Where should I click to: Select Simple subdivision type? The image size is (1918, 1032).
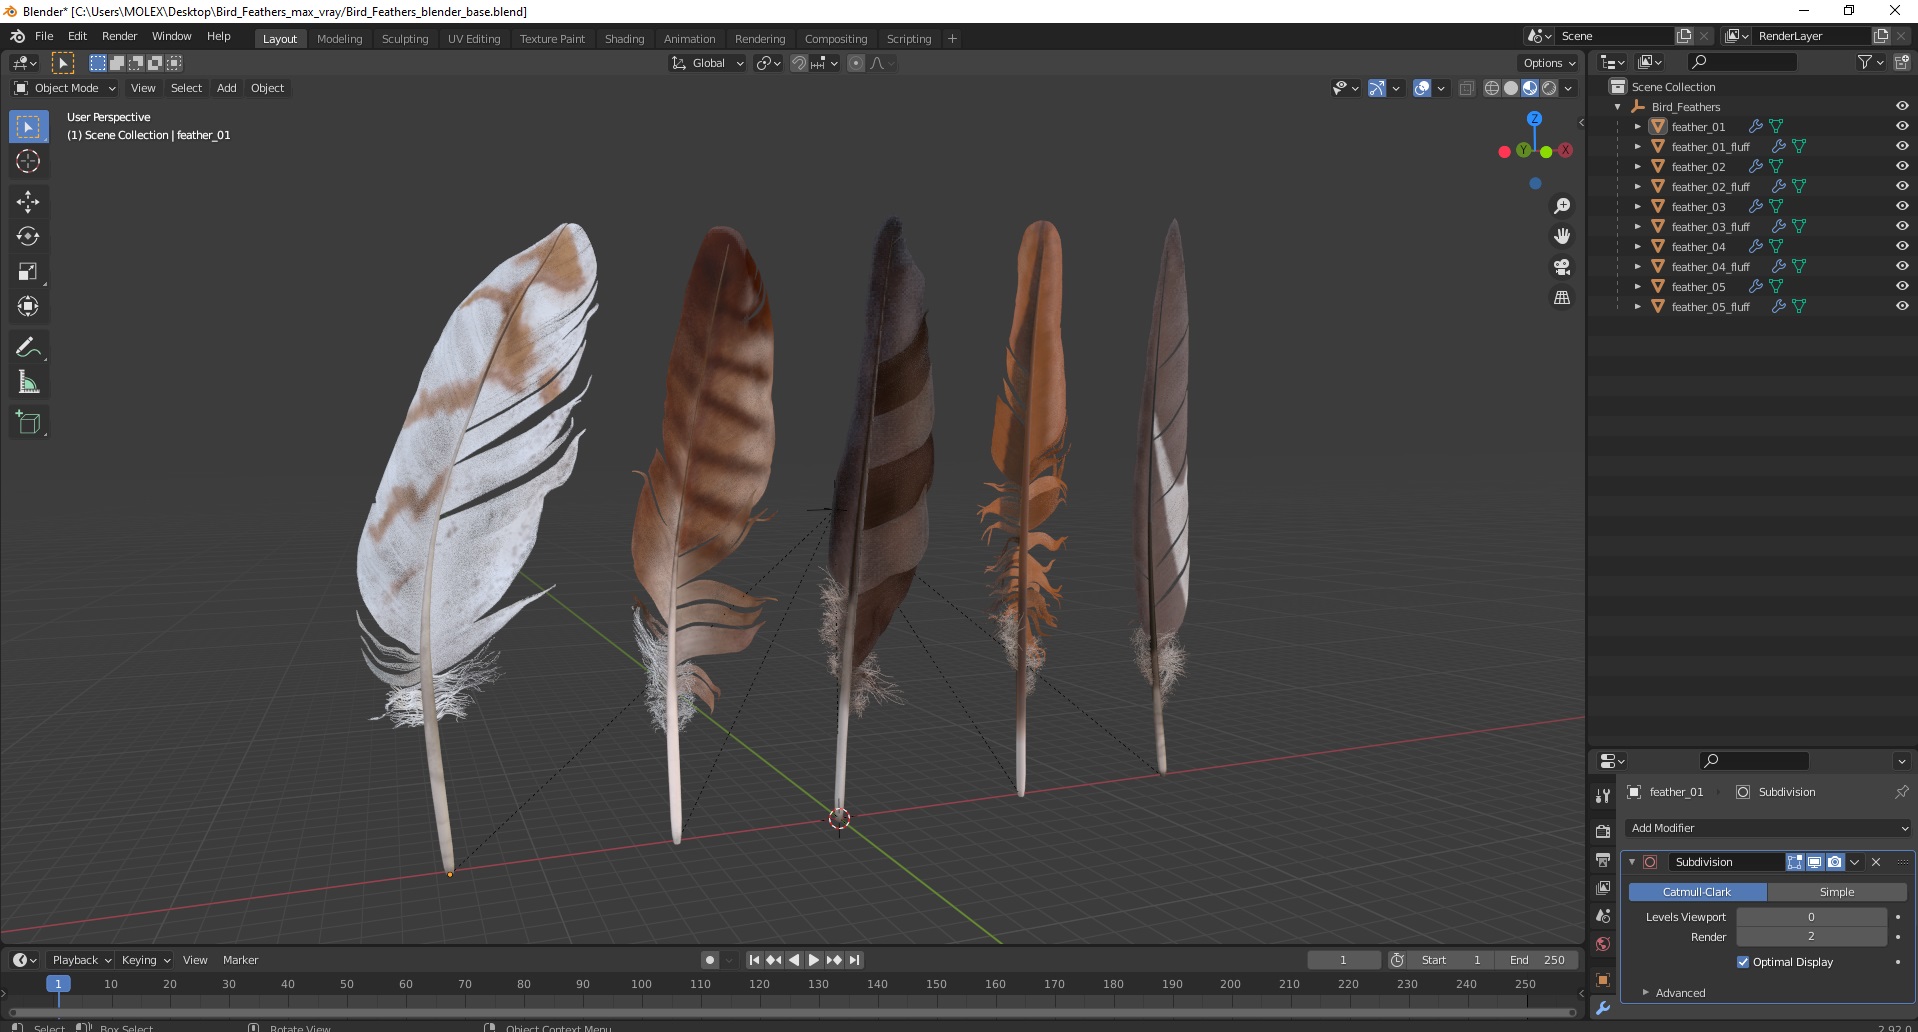(x=1837, y=892)
